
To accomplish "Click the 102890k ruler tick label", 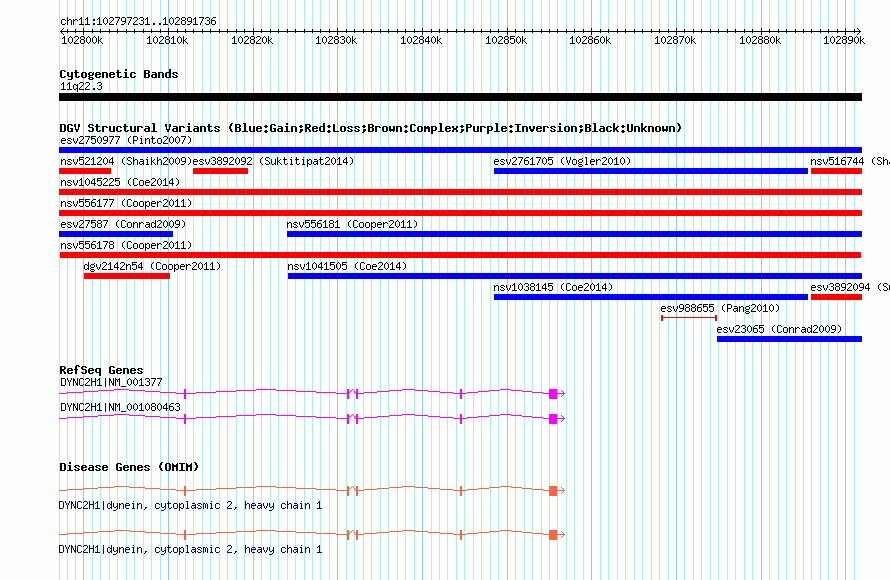I will tap(844, 40).
